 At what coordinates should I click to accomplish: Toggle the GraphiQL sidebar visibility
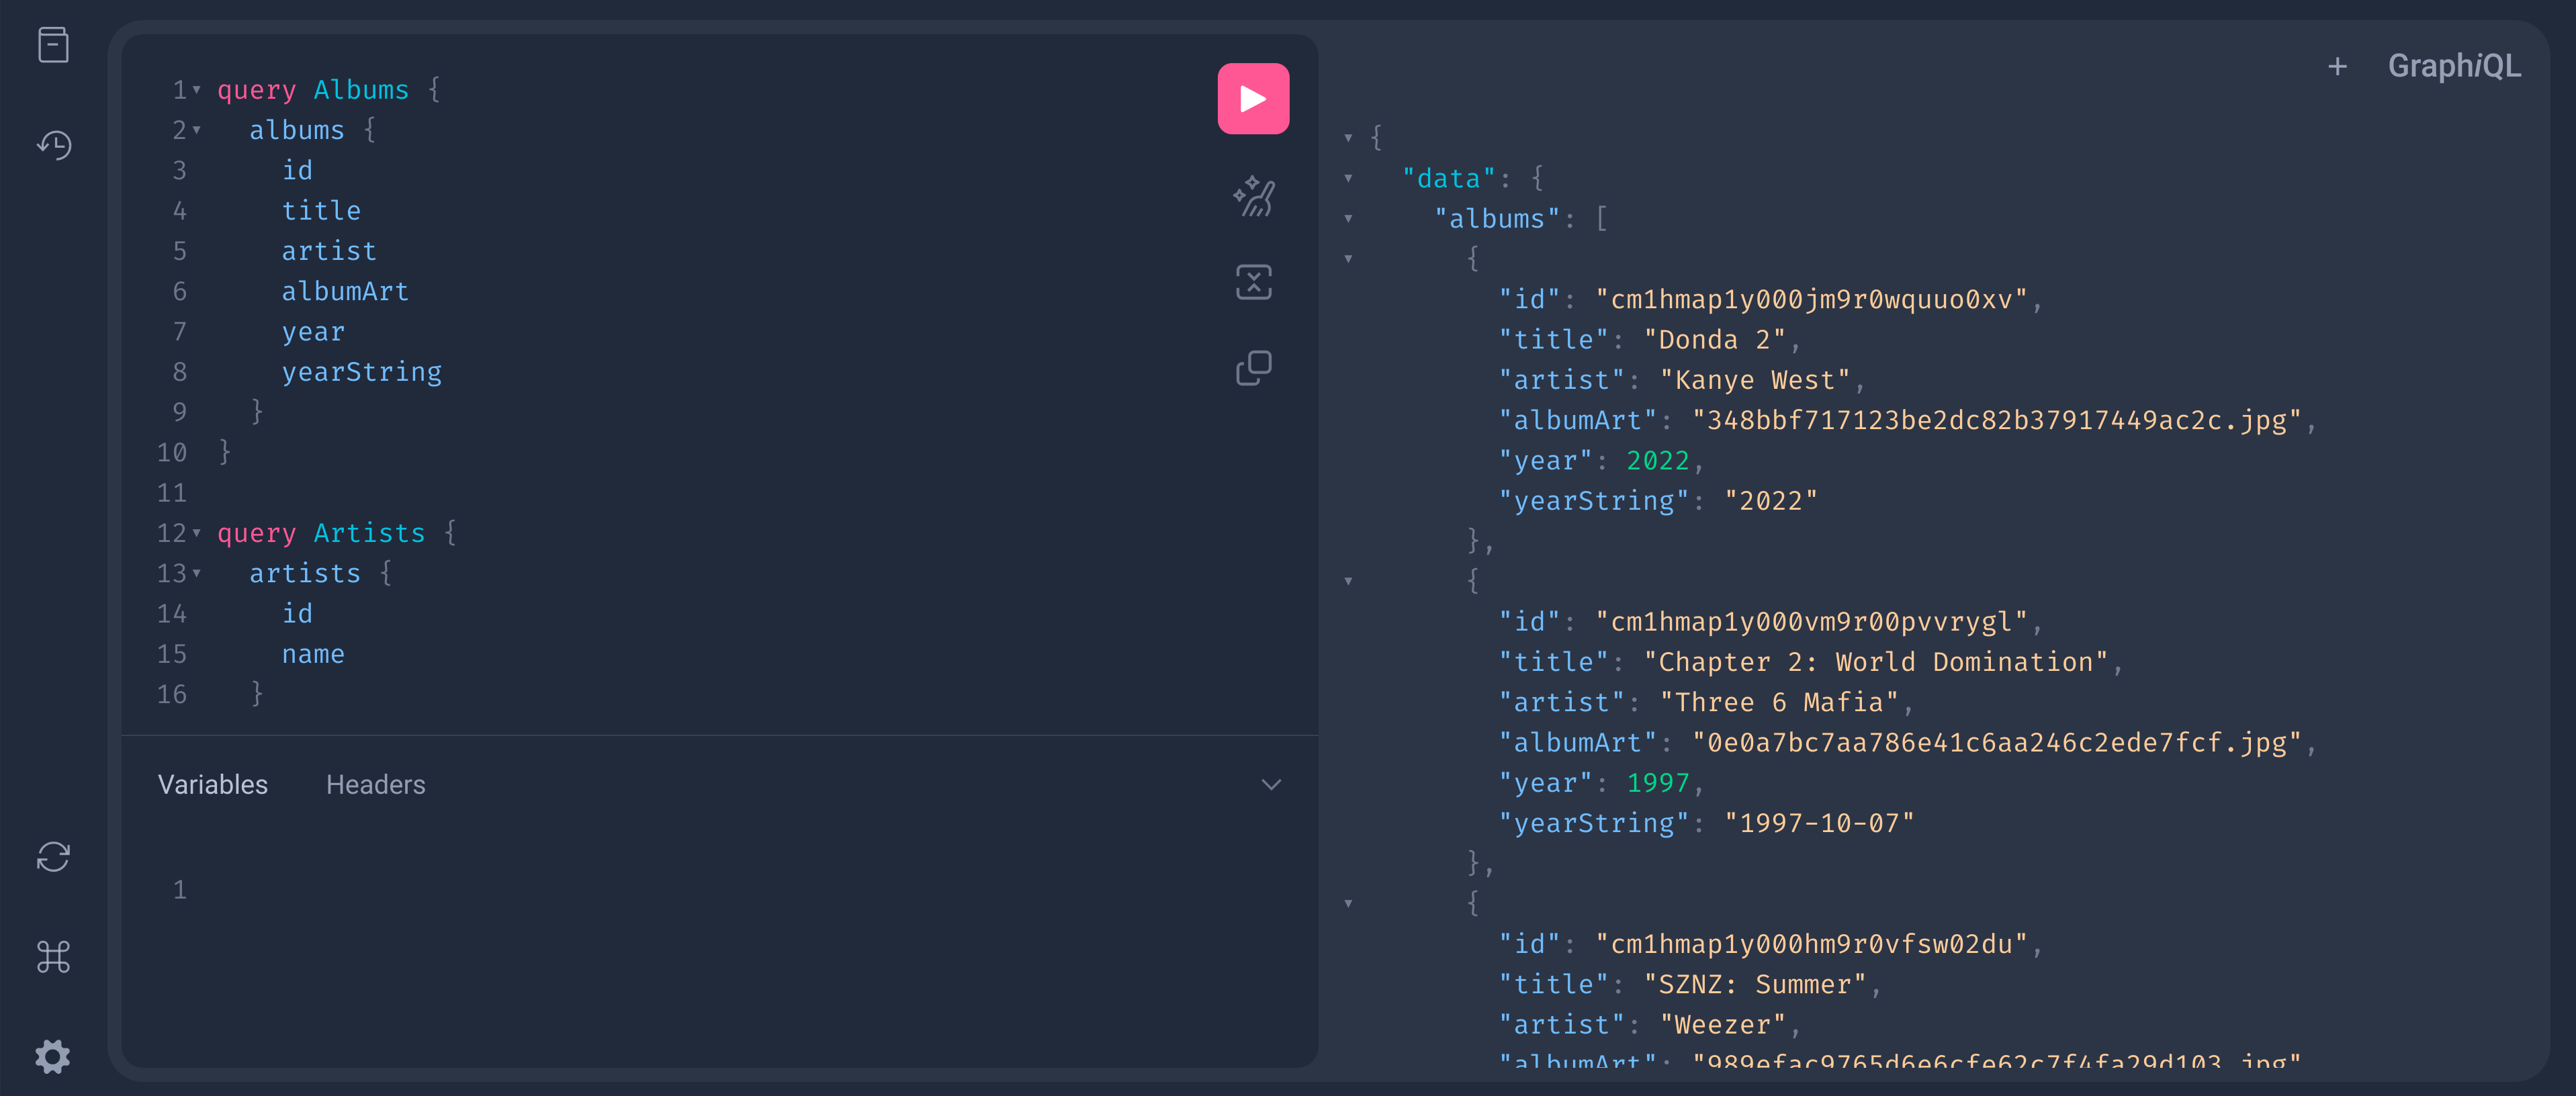coord(51,44)
